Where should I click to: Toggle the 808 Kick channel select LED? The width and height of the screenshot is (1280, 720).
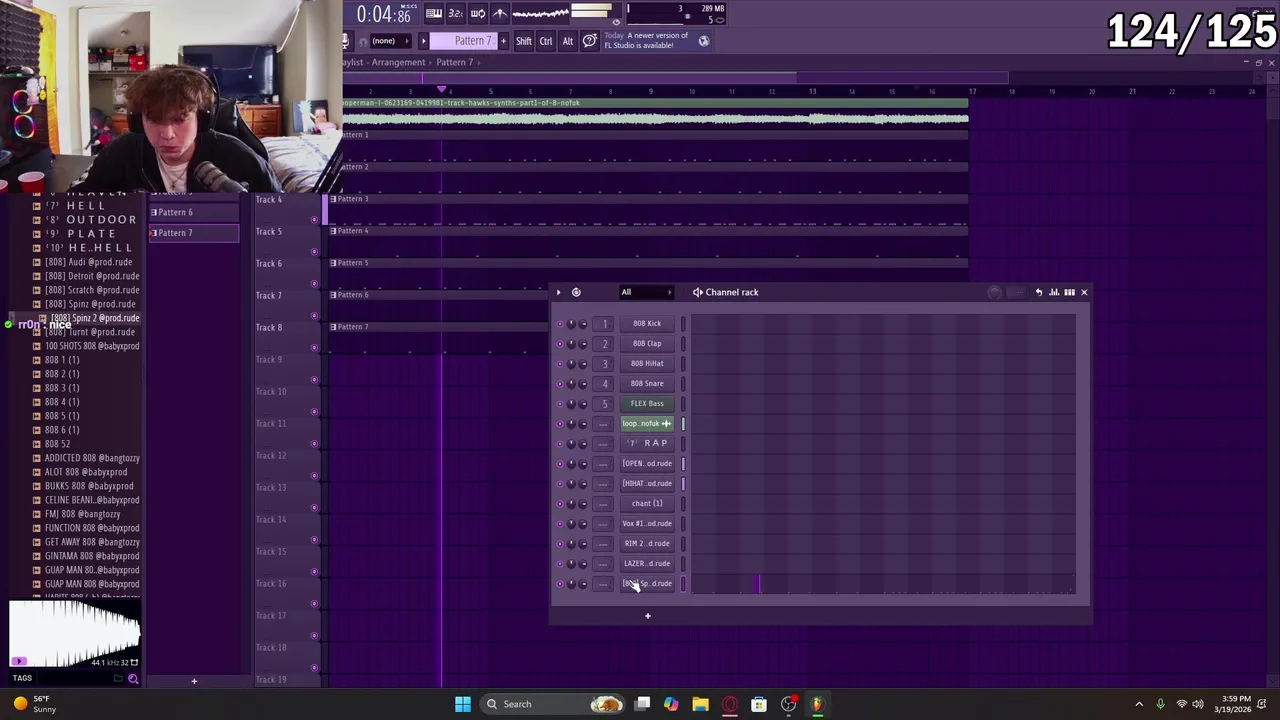tap(683, 324)
